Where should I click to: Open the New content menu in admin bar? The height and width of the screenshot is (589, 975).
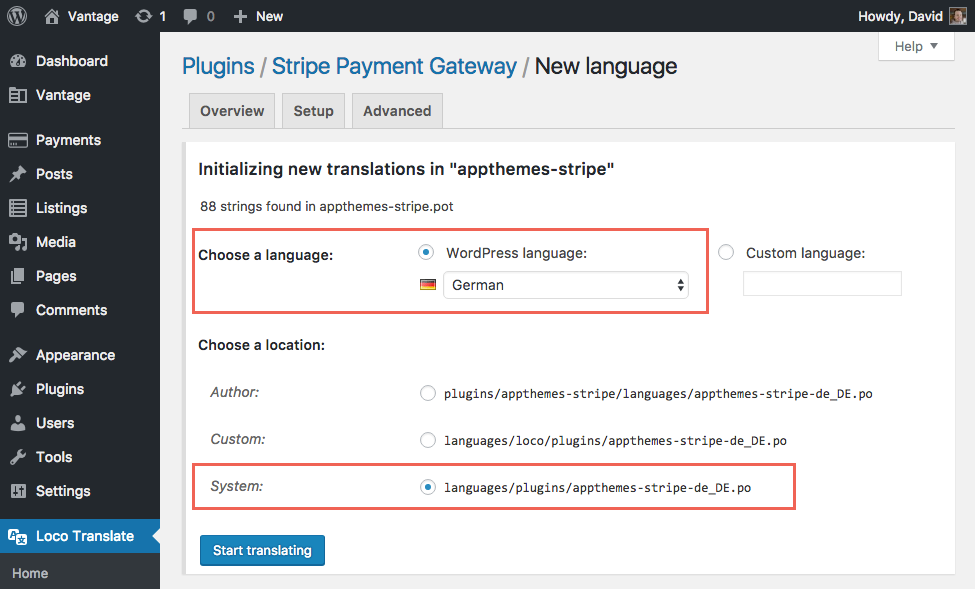[x=258, y=16]
